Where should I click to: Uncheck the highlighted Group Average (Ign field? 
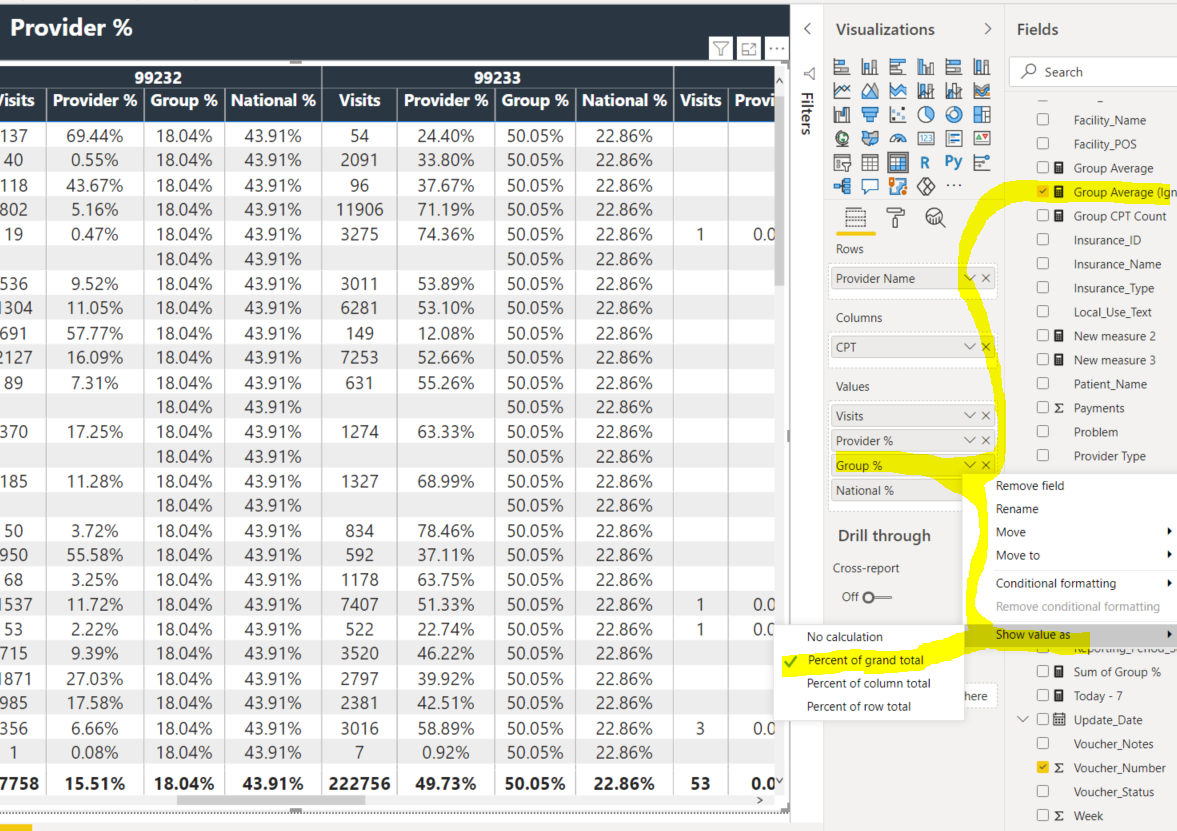click(x=1043, y=191)
